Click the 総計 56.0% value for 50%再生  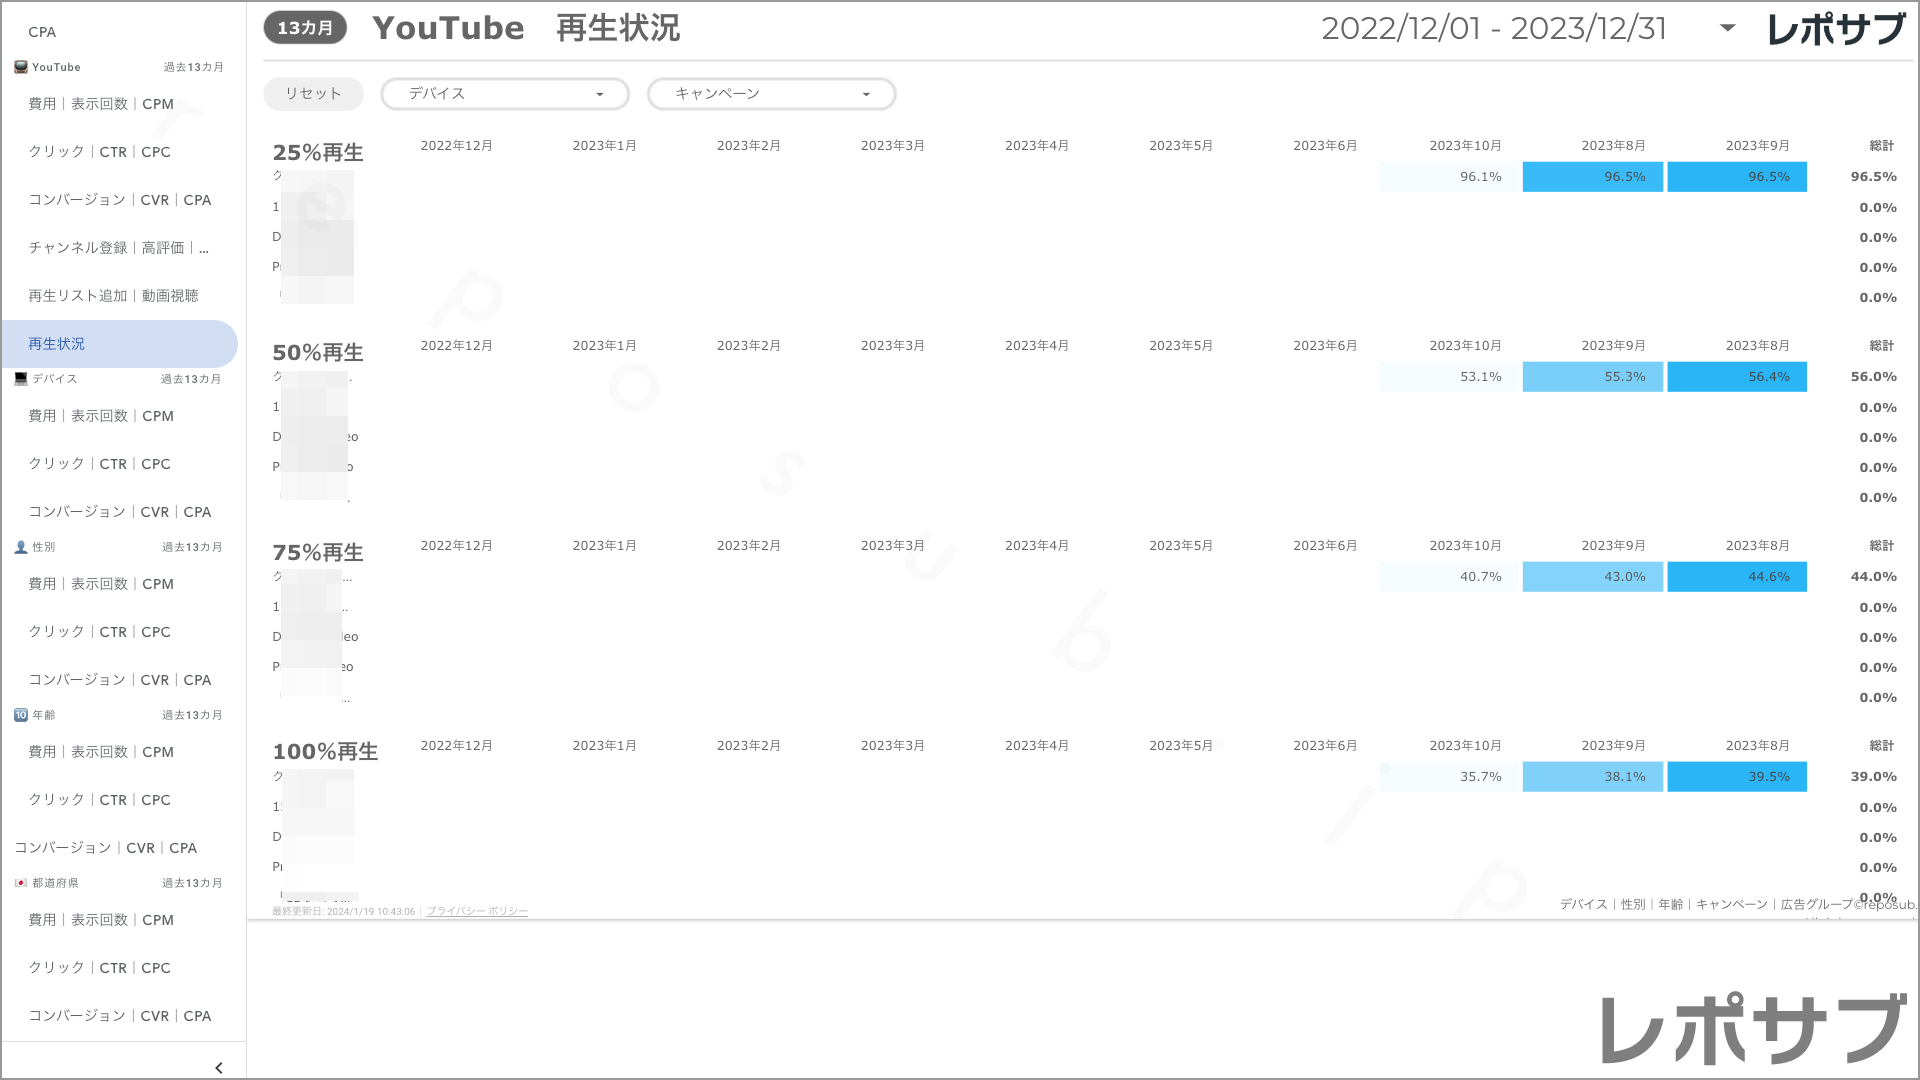click(x=1872, y=376)
